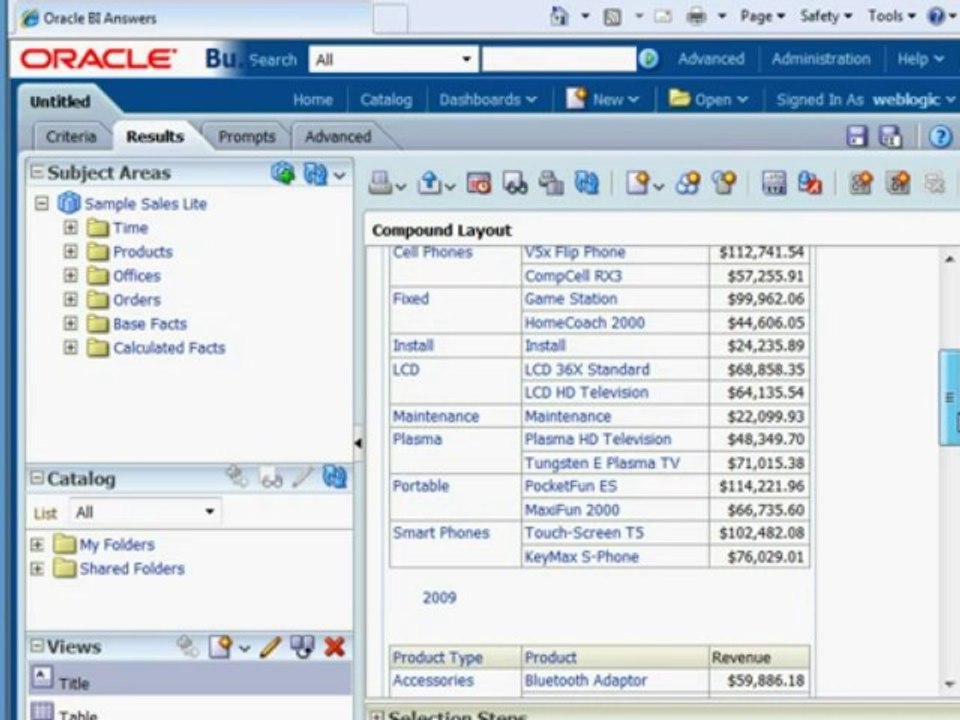Viewport: 960px width, 720px height.
Task: Open the Dashboards menu
Action: 487,99
